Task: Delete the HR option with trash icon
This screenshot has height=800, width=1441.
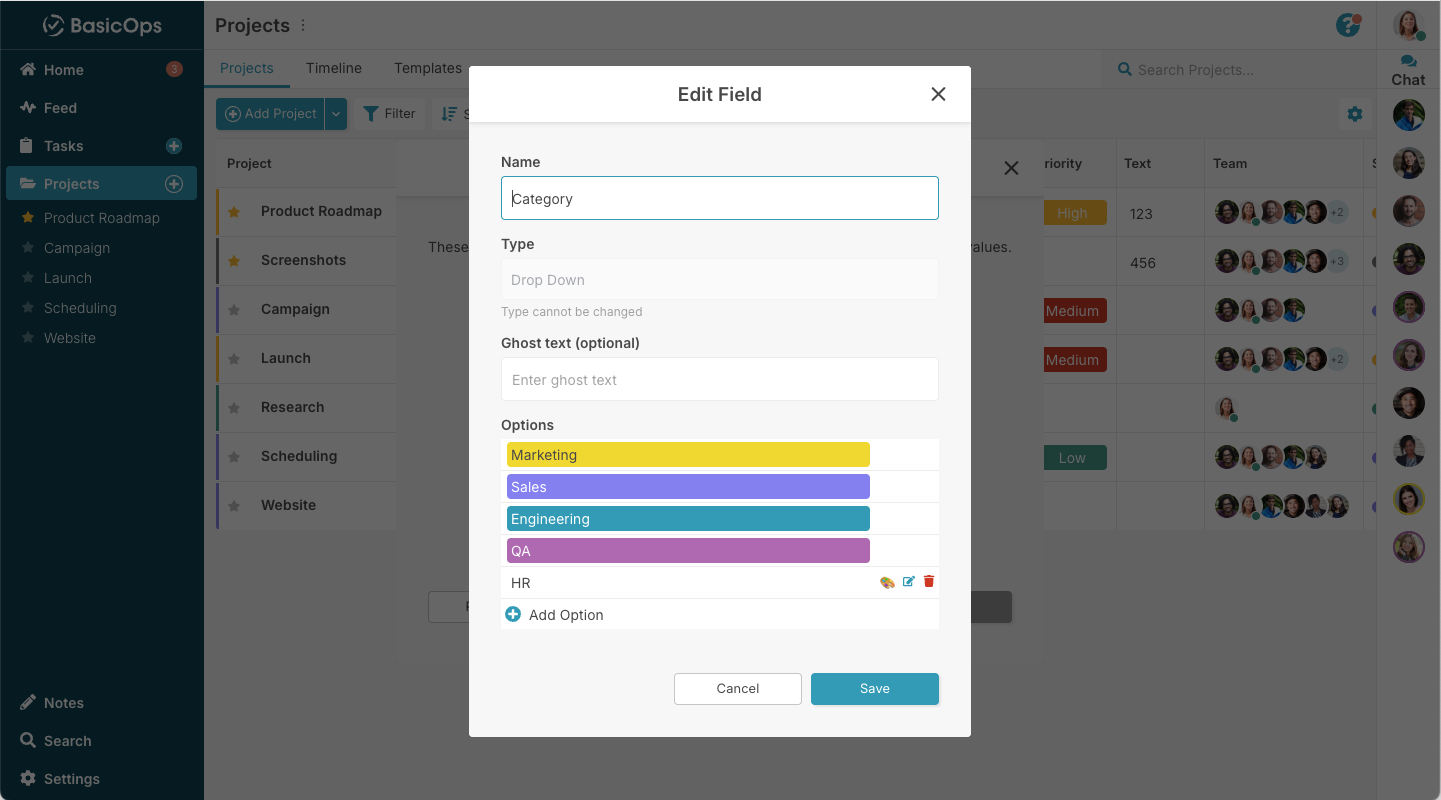Action: point(929,582)
